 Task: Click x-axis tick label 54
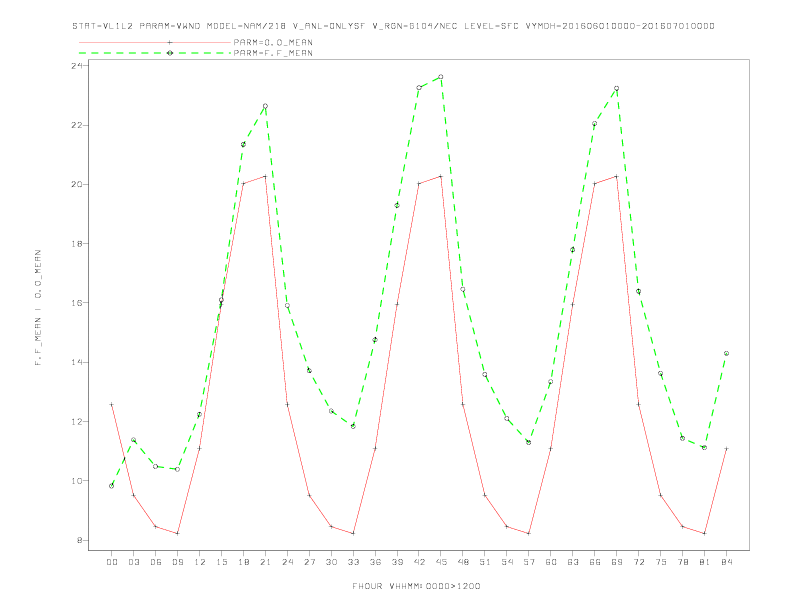point(507,562)
